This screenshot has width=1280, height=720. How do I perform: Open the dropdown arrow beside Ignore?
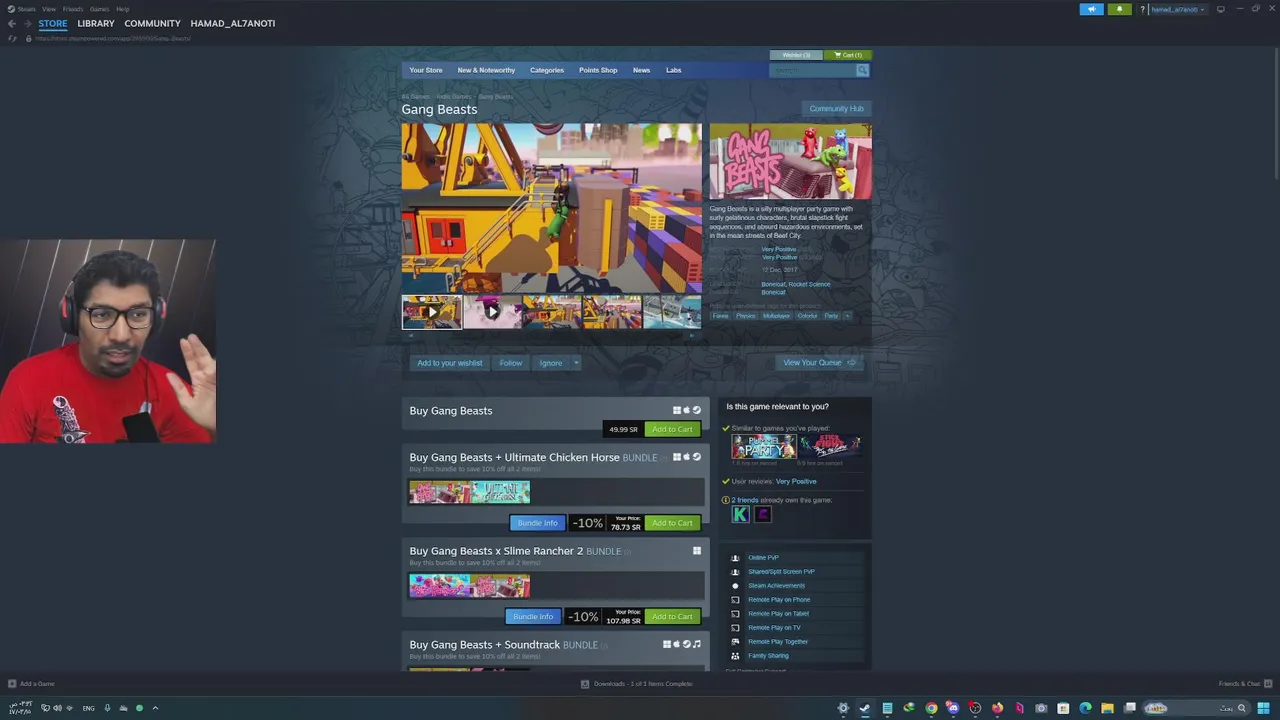click(575, 363)
